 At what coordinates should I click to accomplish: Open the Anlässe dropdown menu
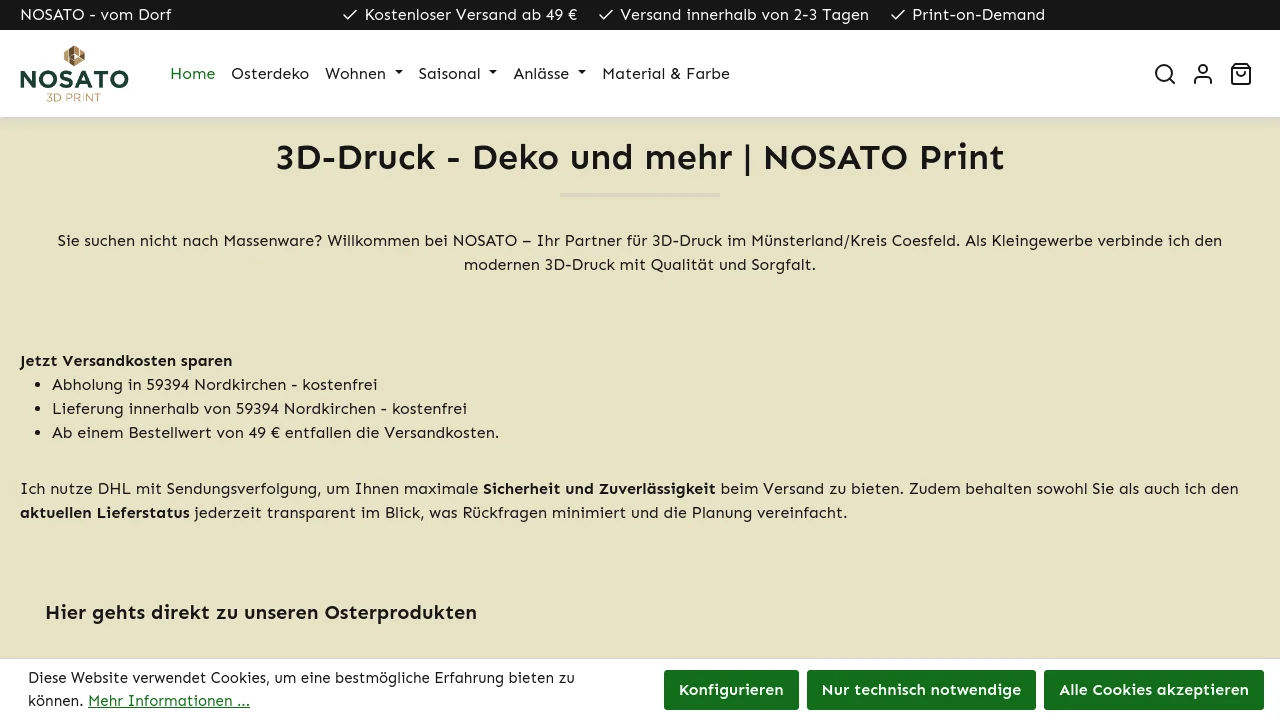(x=549, y=74)
